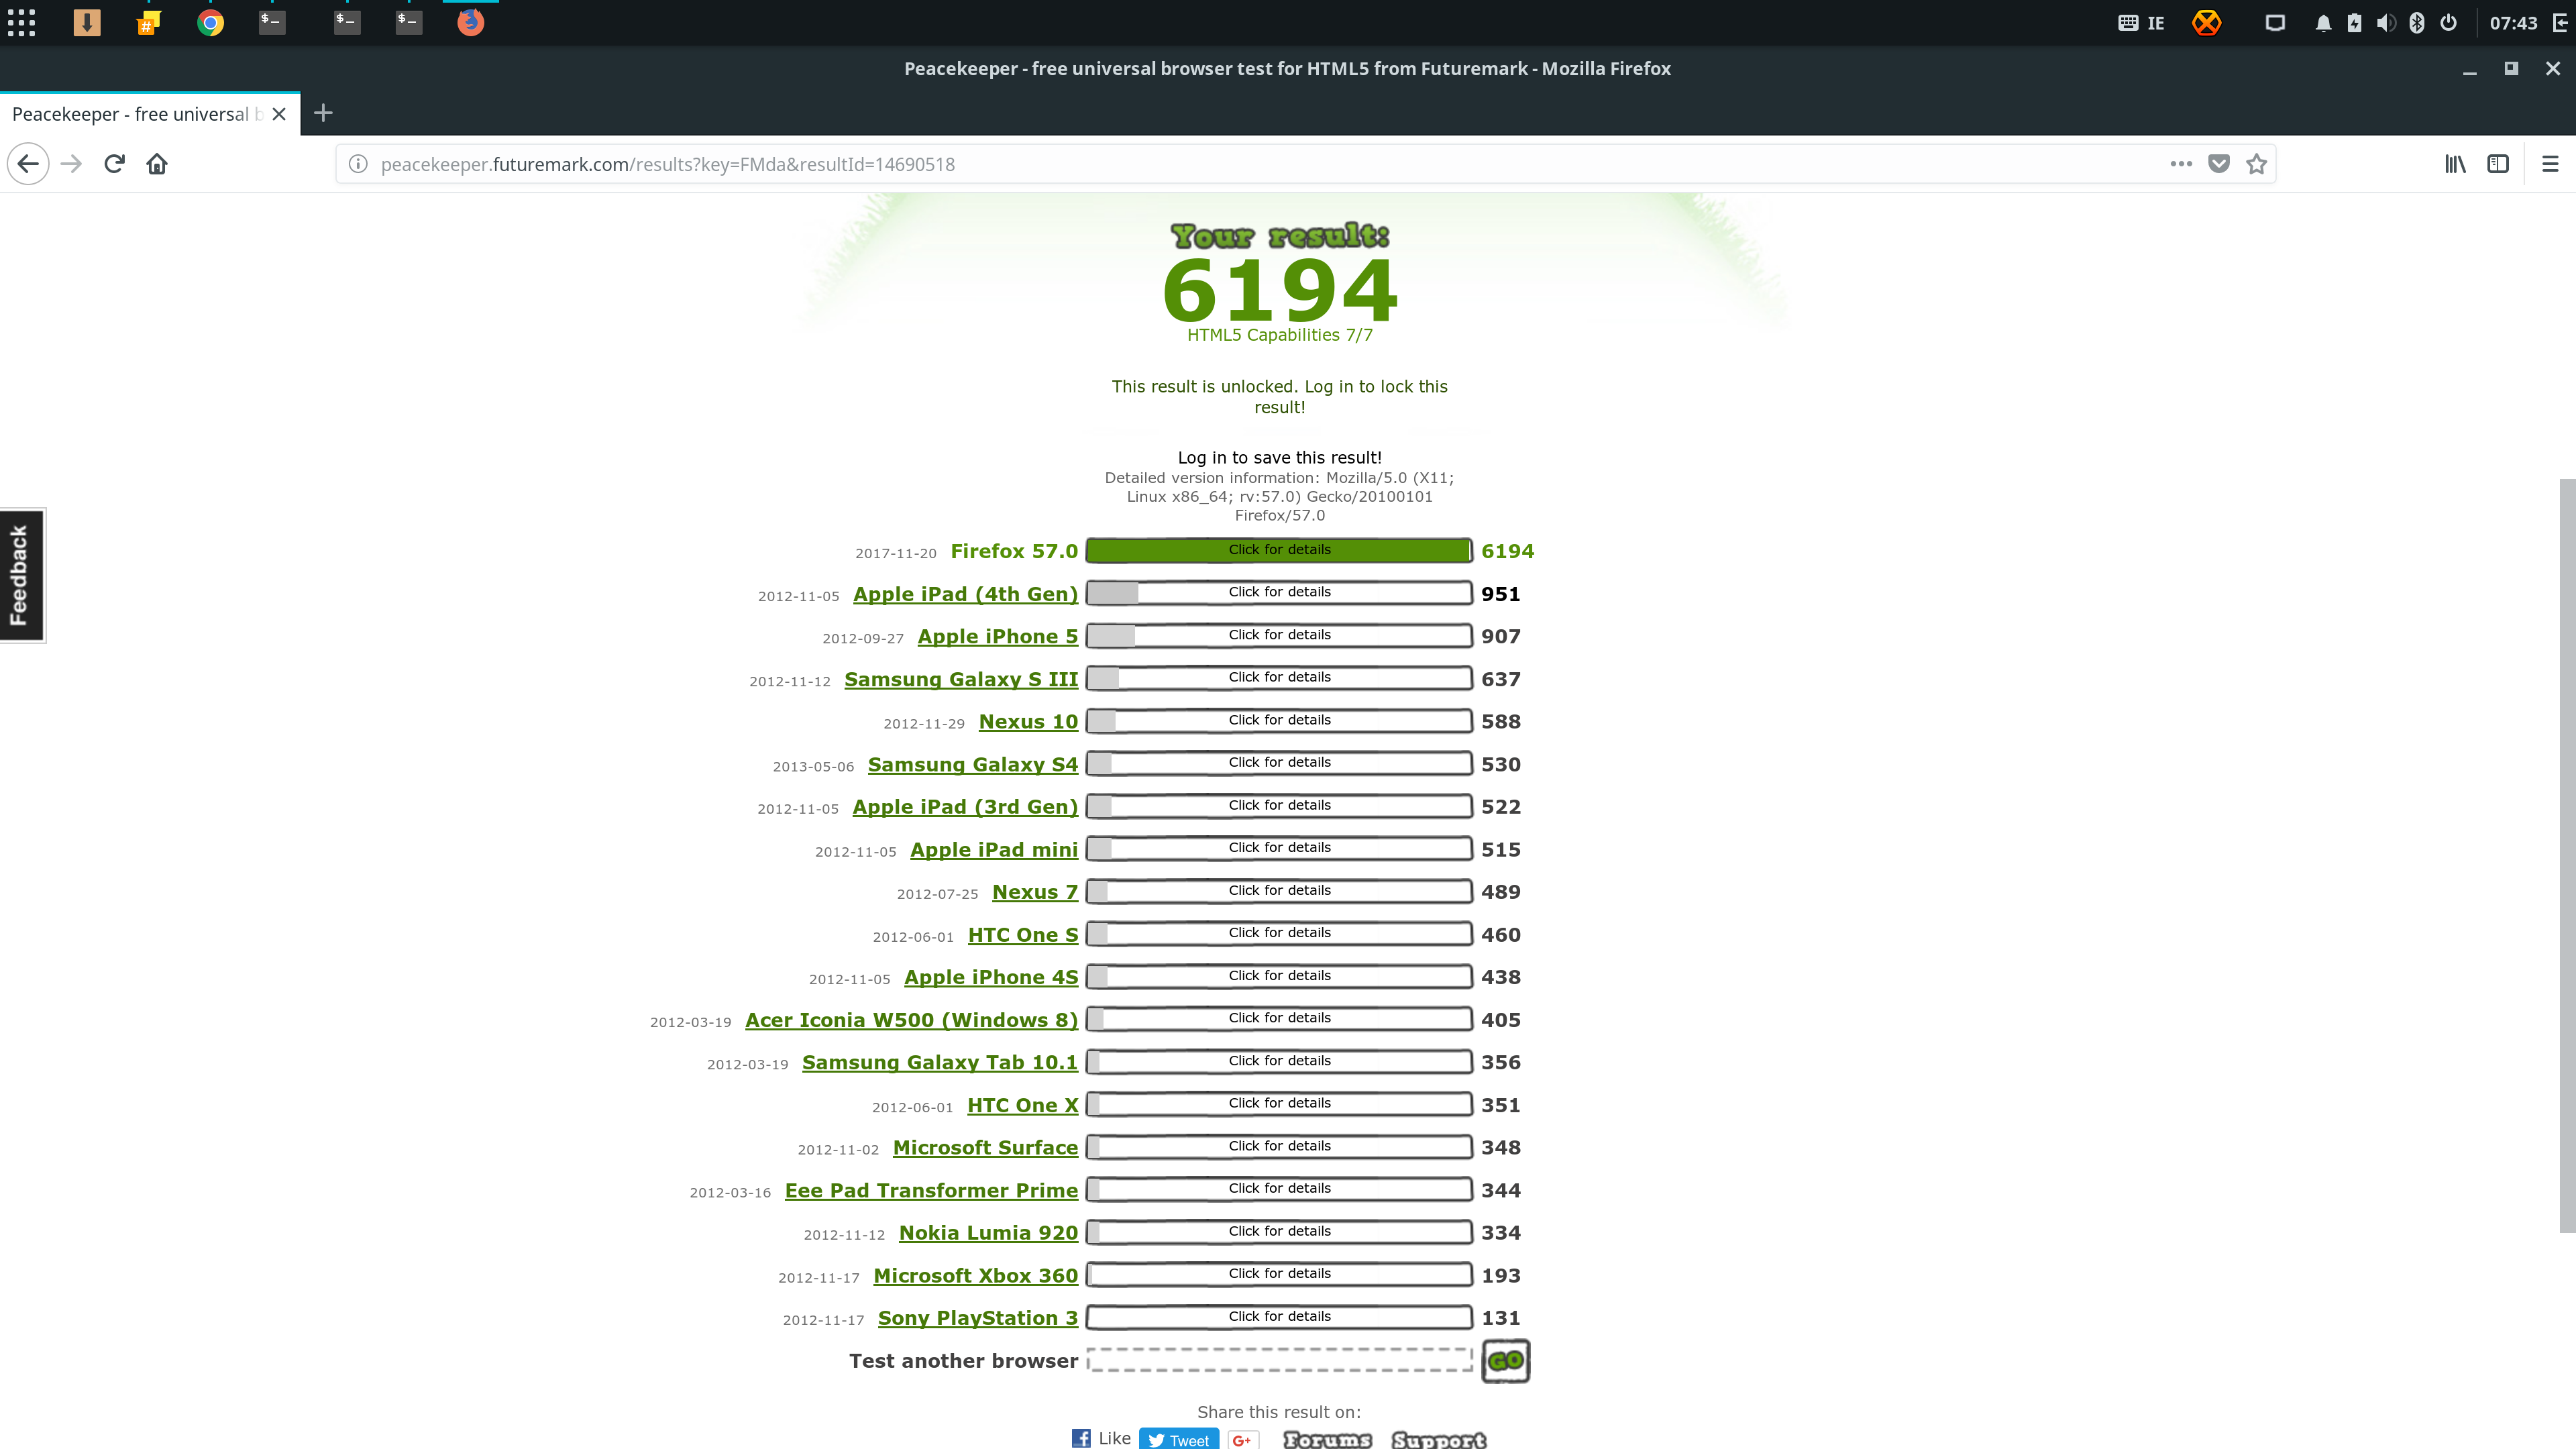2576x1449 pixels.
Task: Go to the Firefox home page
Action: pos(157,164)
